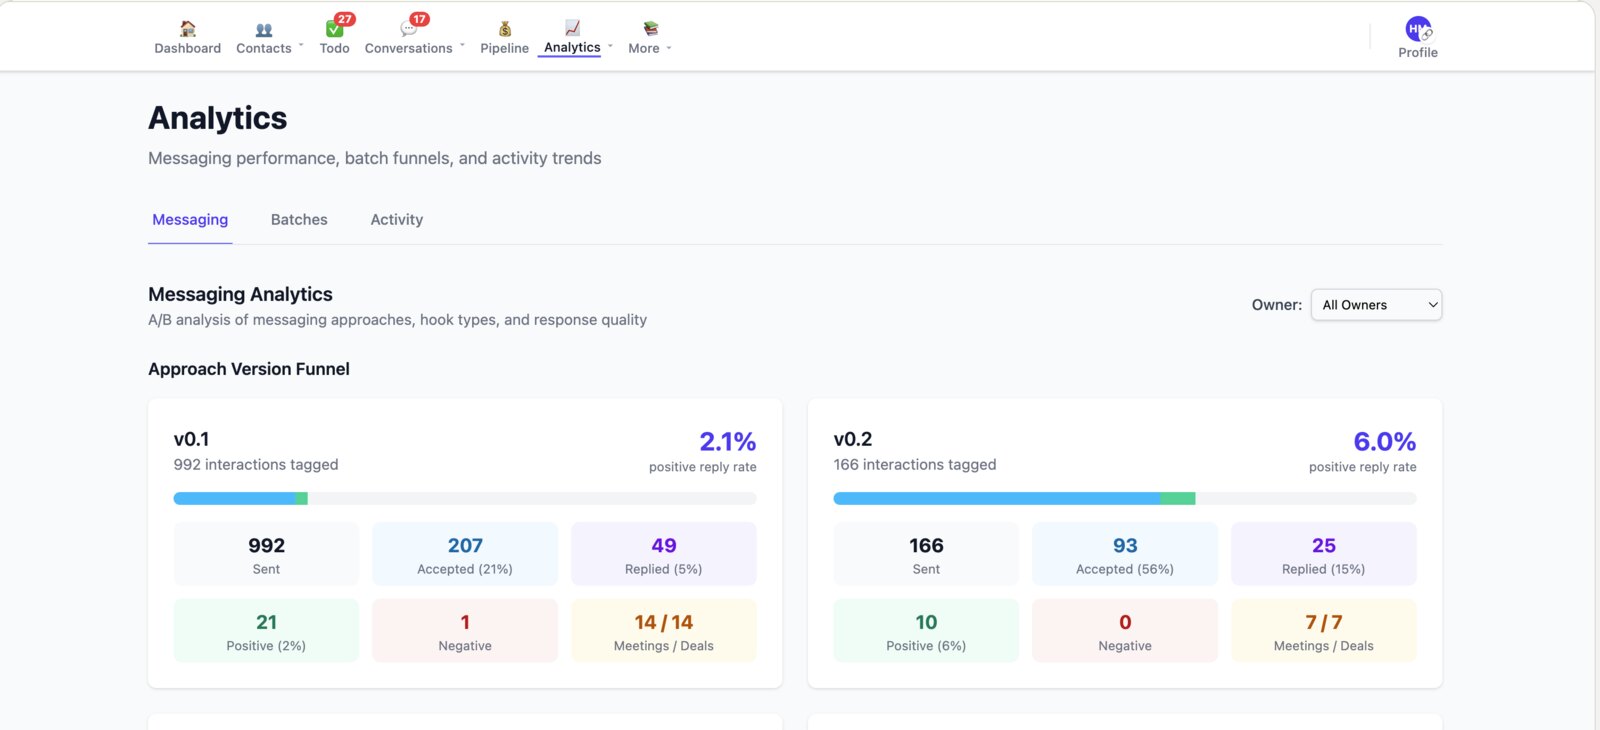Click '992 interactions tagged' text
The width and height of the screenshot is (1600, 730).
(256, 465)
